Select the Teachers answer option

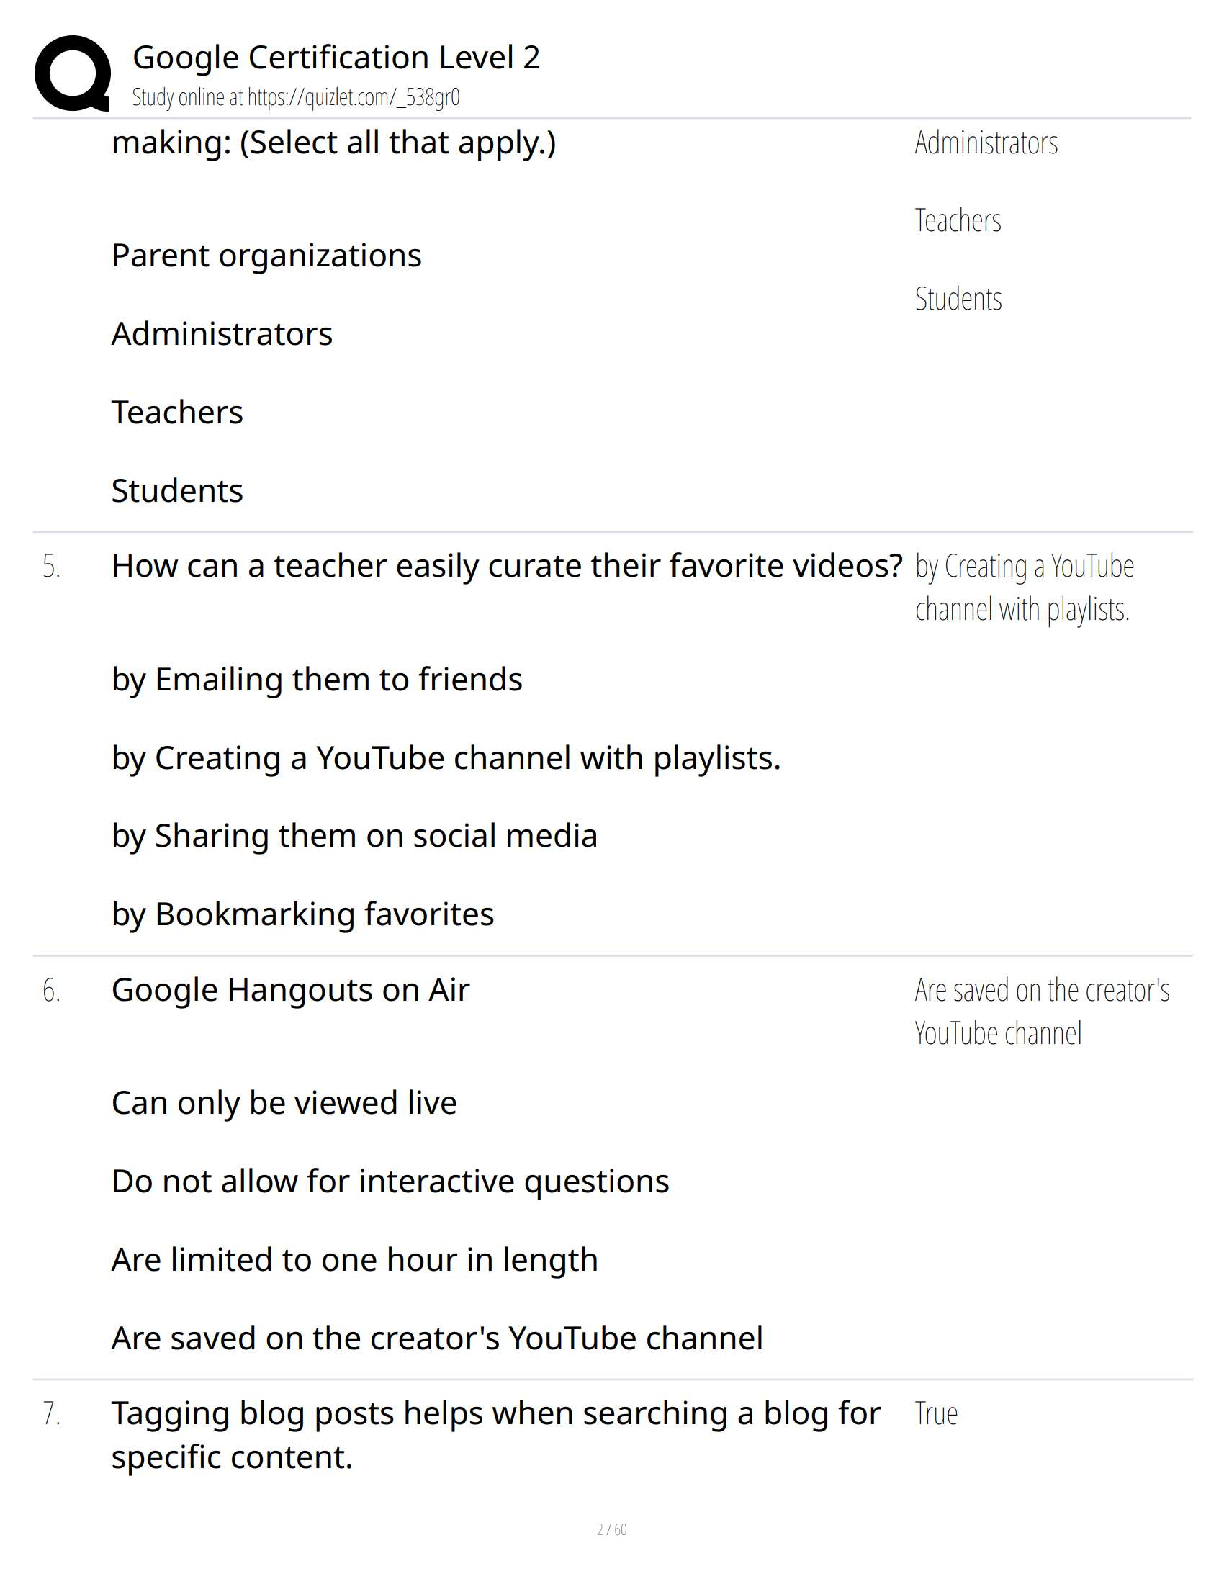[x=177, y=412]
